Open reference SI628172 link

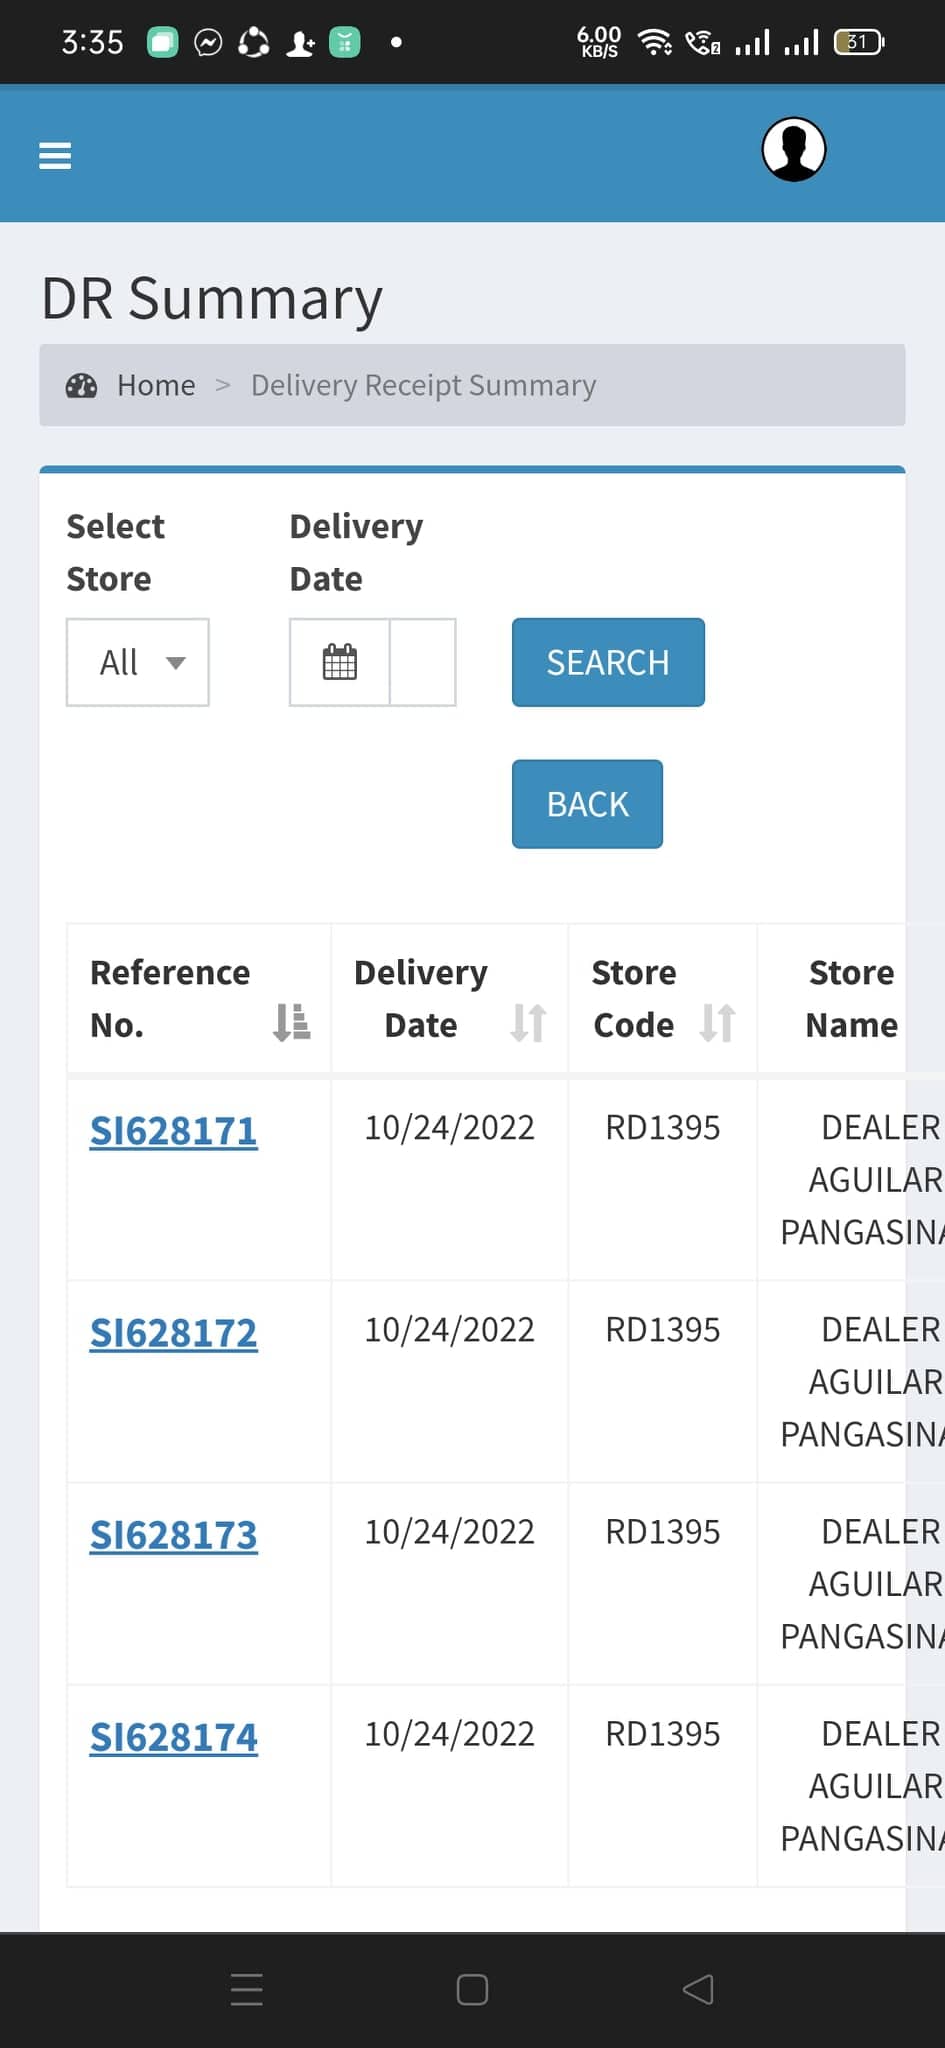coord(174,1333)
